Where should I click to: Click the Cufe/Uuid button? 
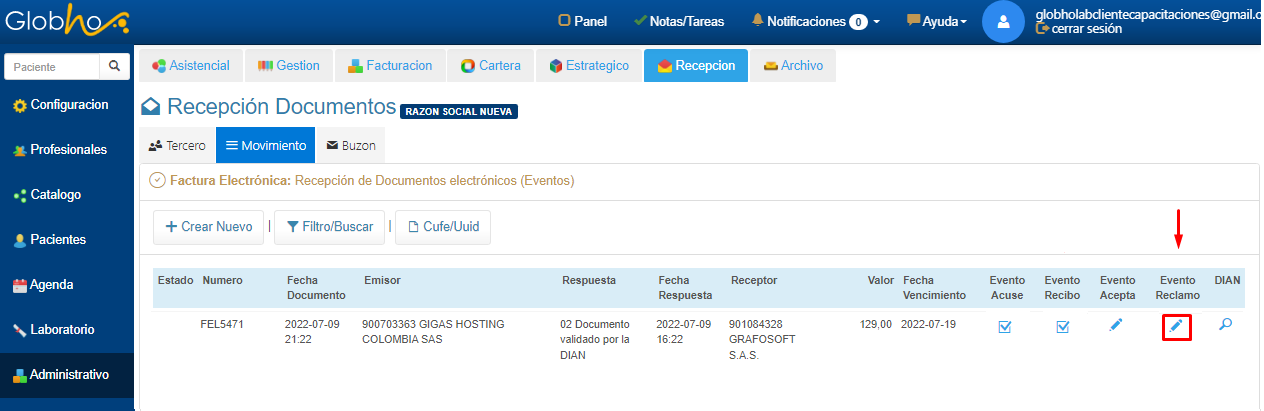click(442, 227)
